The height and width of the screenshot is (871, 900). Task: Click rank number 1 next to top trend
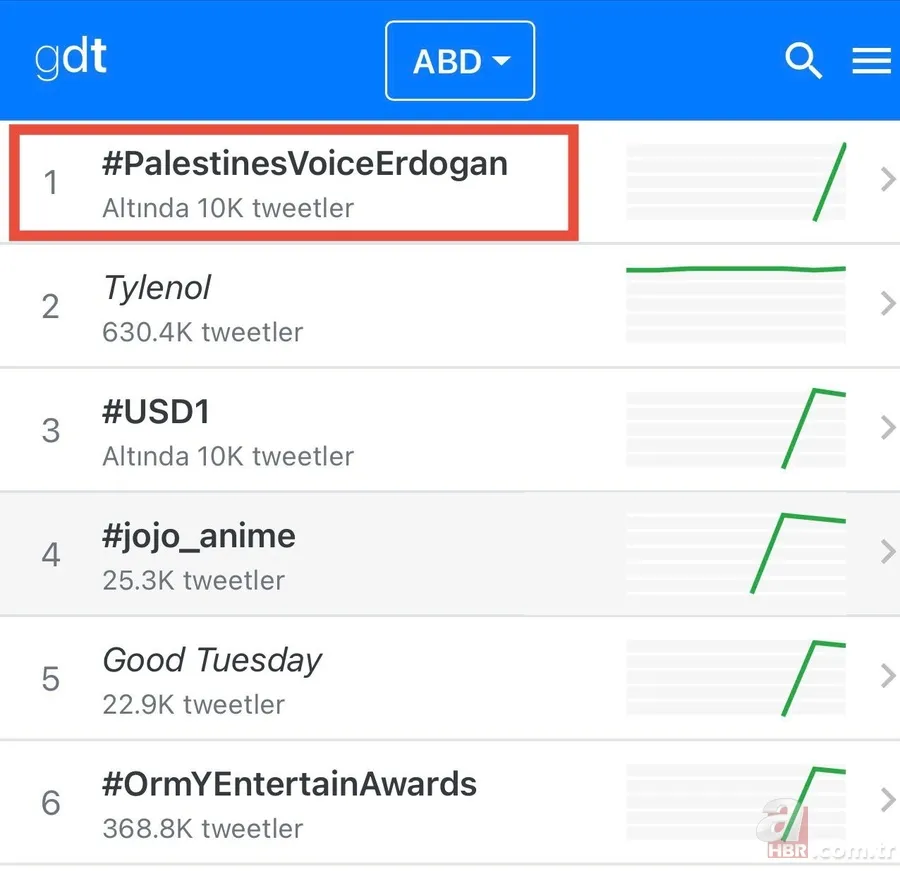point(51,183)
